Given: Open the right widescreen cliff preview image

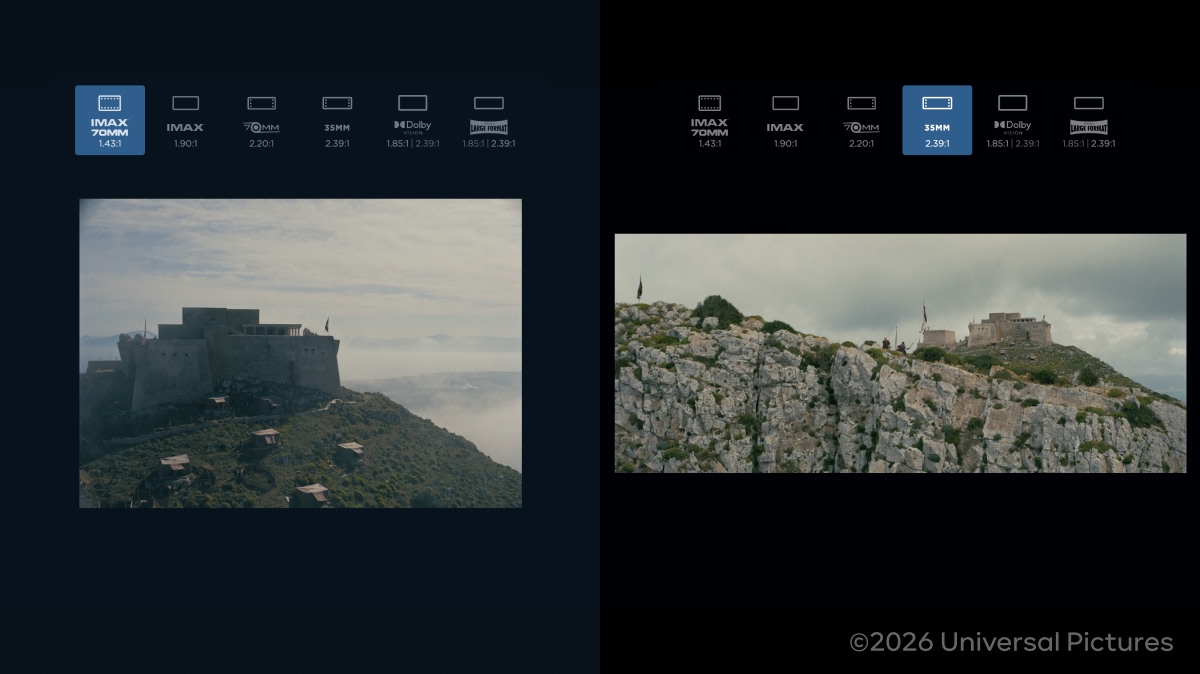Looking at the screenshot, I should pyautogui.click(x=900, y=353).
